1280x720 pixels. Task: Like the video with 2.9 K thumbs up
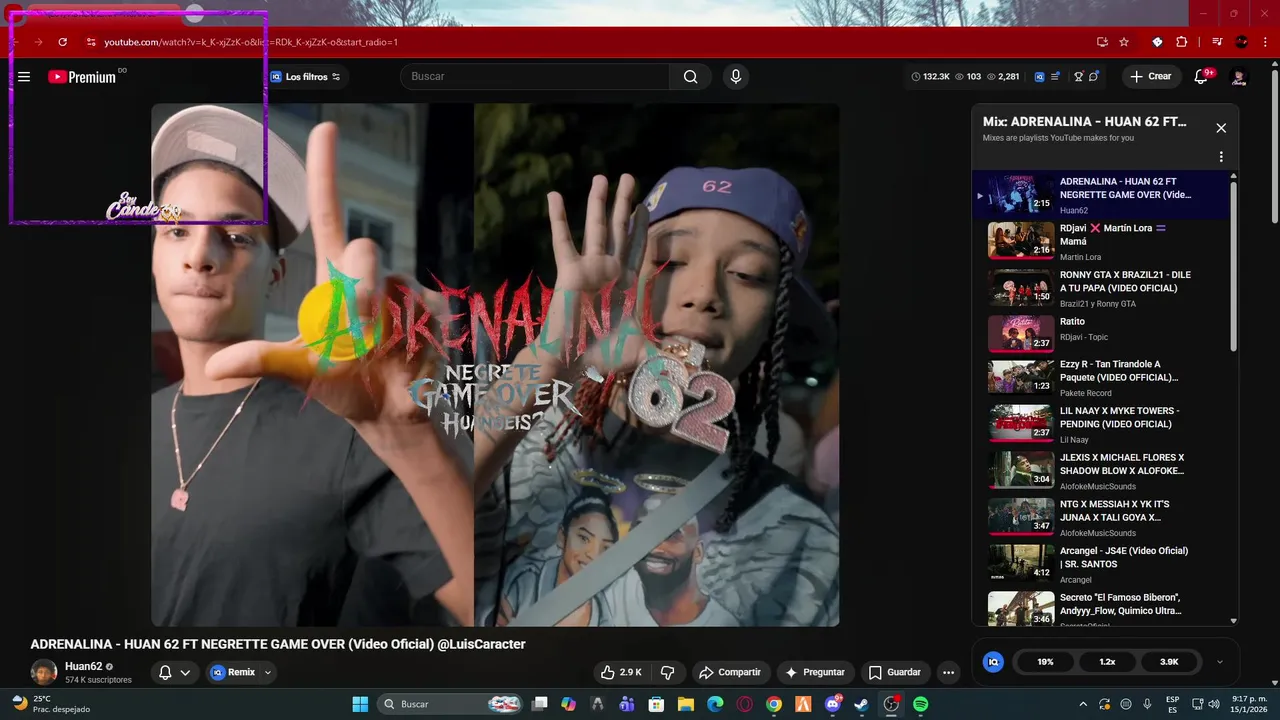click(621, 672)
